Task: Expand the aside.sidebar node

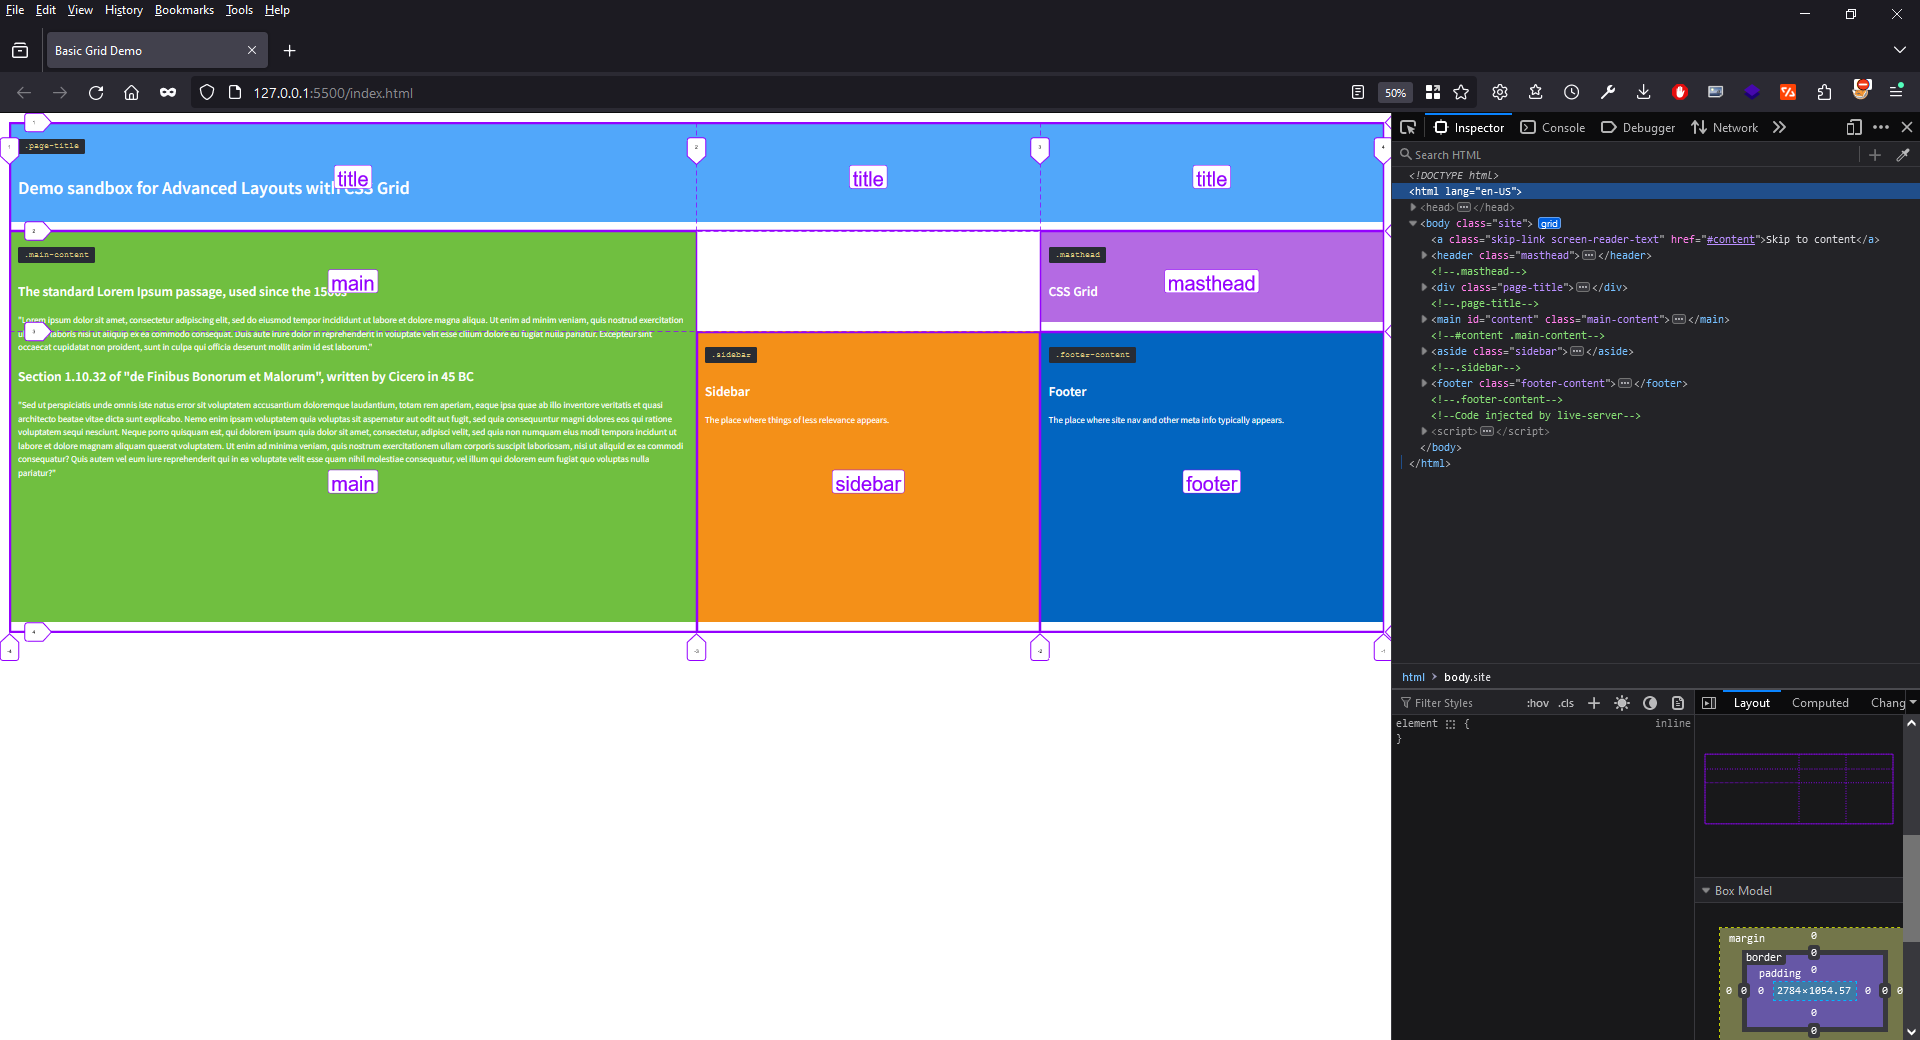Action: (x=1424, y=351)
